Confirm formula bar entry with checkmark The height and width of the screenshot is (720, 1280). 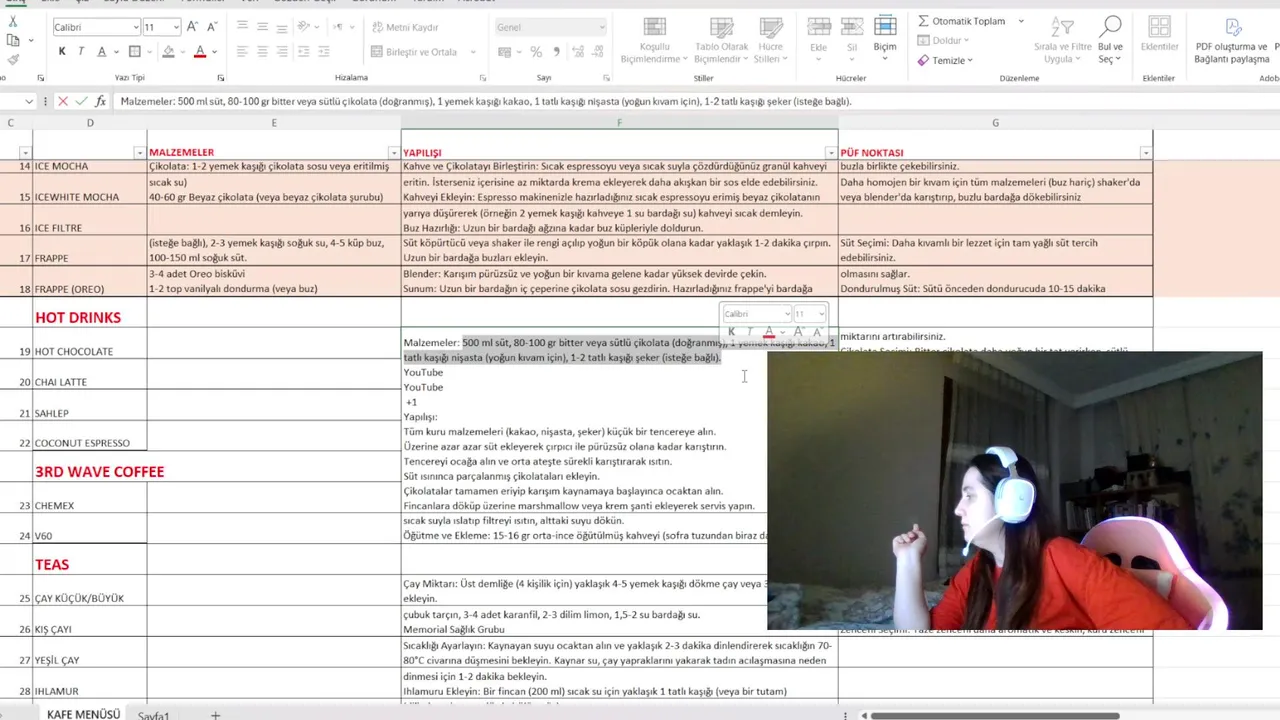81,101
